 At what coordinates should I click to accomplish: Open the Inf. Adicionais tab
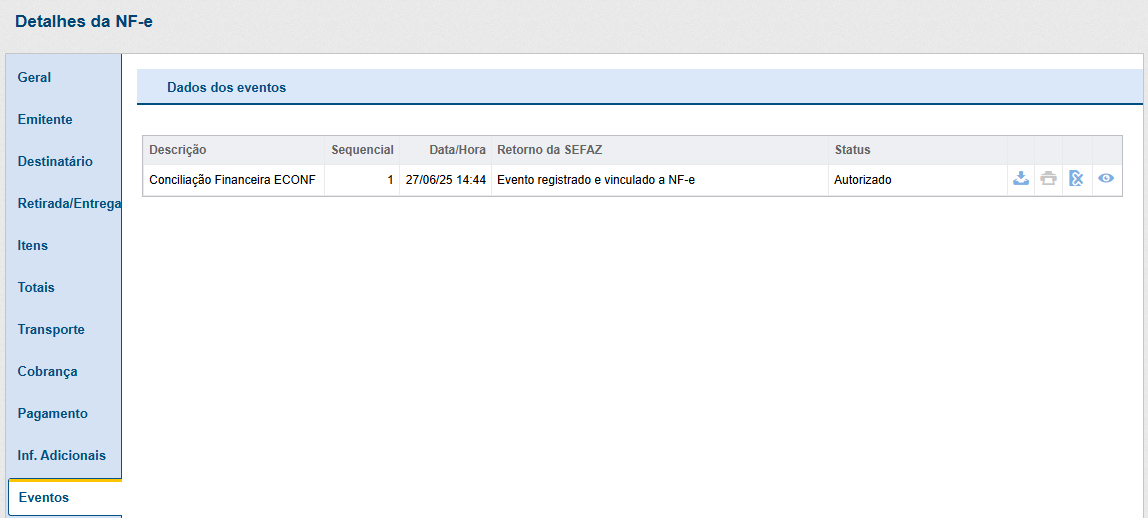(61, 455)
